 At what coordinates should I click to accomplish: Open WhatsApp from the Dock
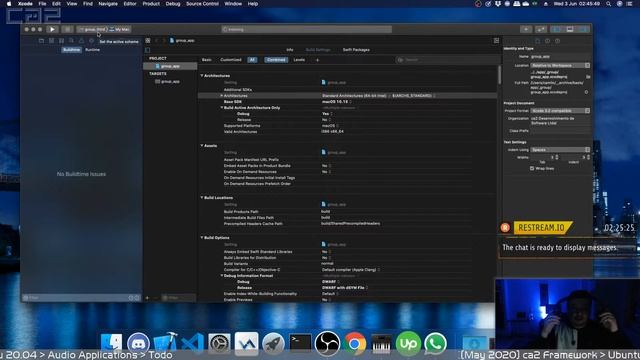(x=435, y=343)
